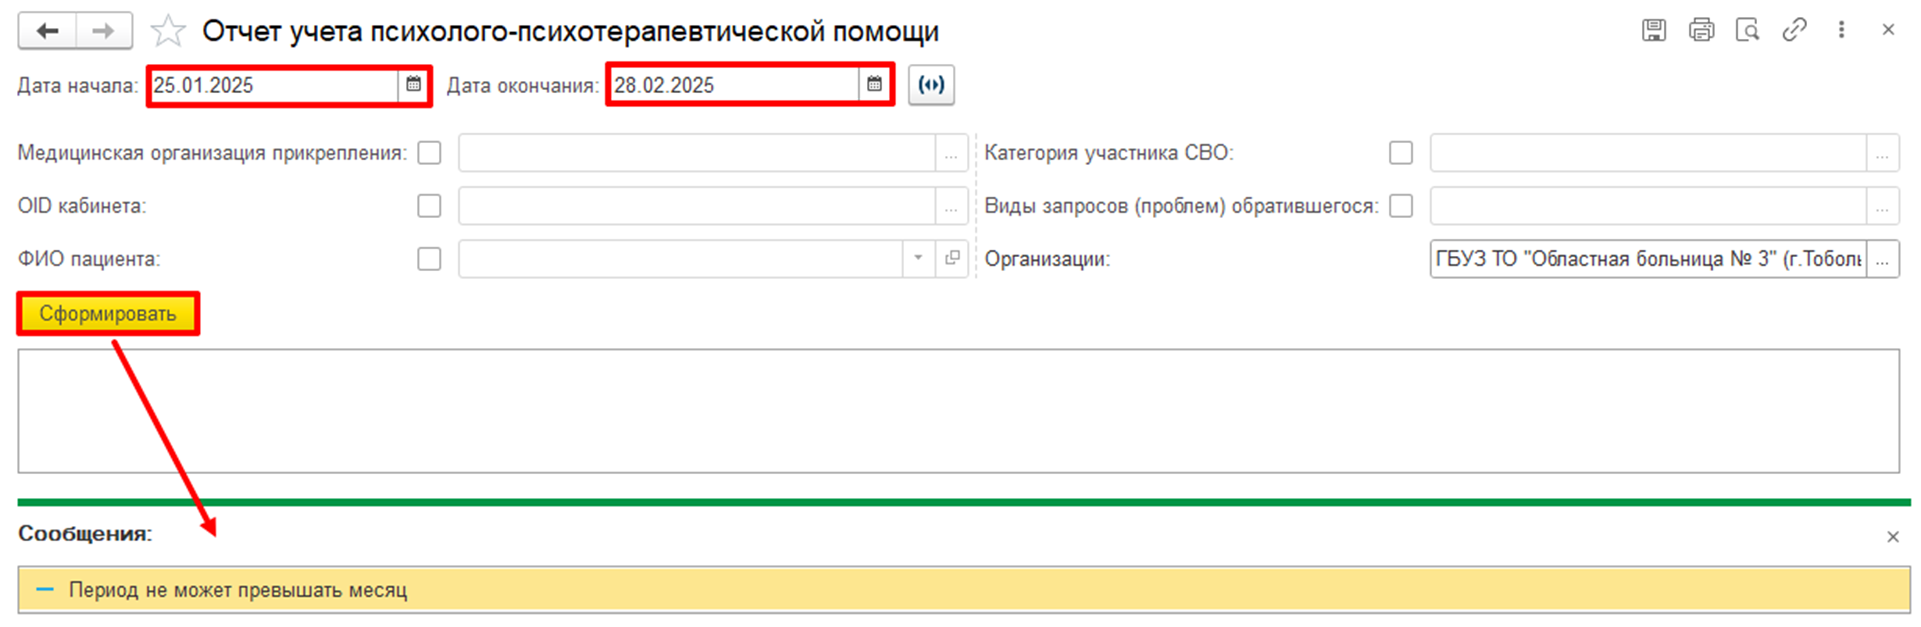
Task: Click the forward navigation arrow
Action: 103,31
